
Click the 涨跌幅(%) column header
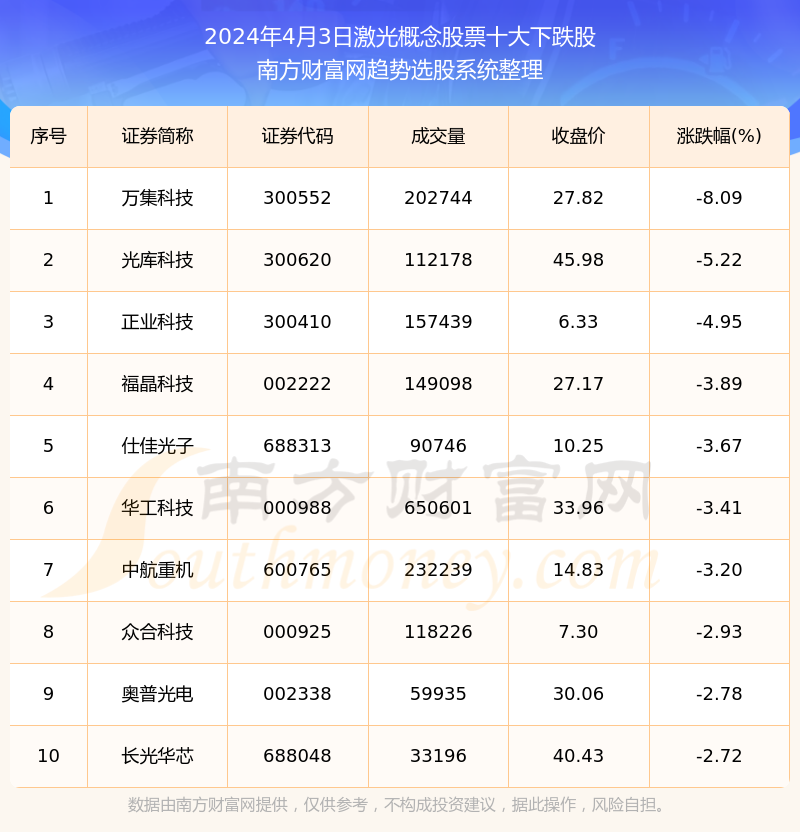point(719,136)
